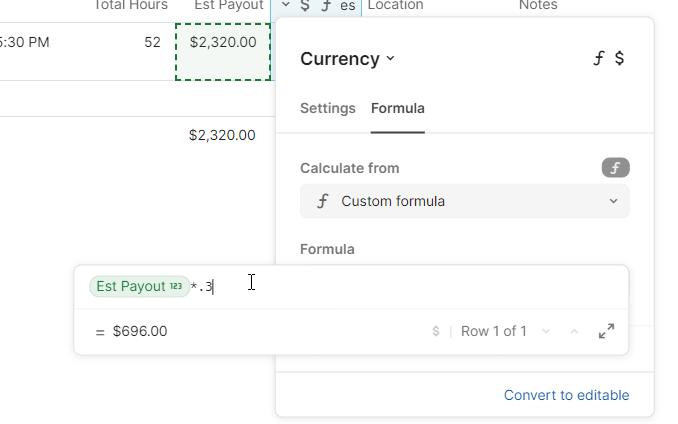678x424 pixels.
Task: Click the chevron in the column header
Action: tap(286, 5)
